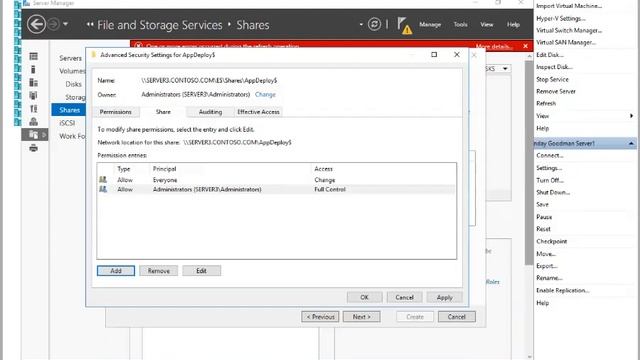Click the Add button
The image size is (640, 360).
pyautogui.click(x=116, y=271)
